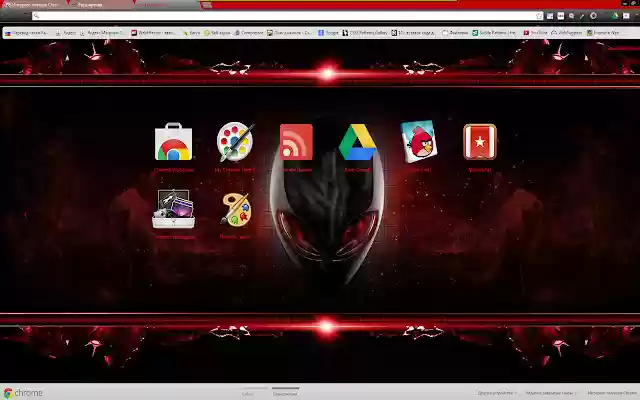Viewport: 640px width, 400px height.
Task: Open the Google Drive app
Action: (358, 142)
